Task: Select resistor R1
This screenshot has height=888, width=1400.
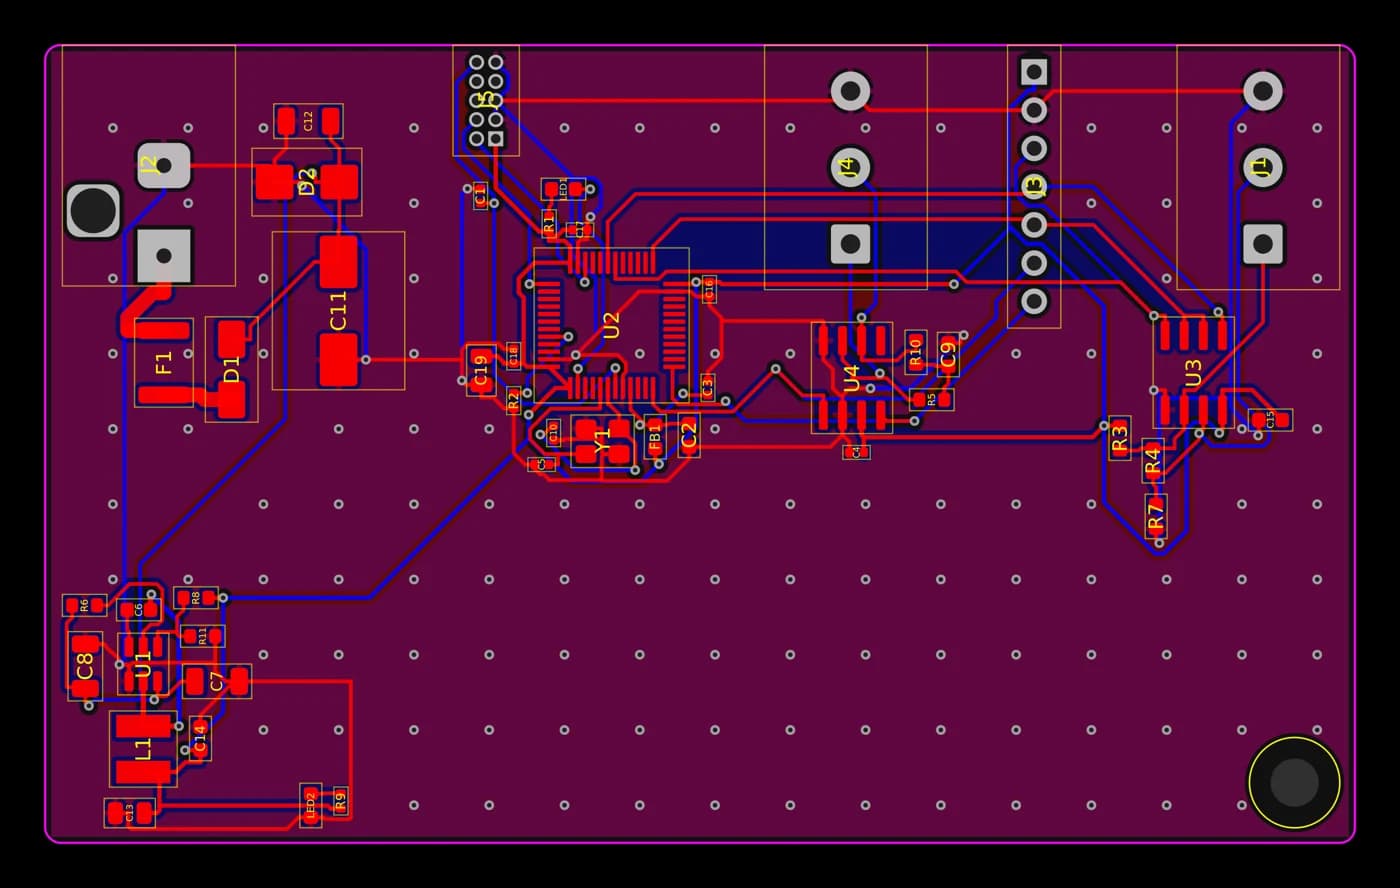Action: coord(548,222)
